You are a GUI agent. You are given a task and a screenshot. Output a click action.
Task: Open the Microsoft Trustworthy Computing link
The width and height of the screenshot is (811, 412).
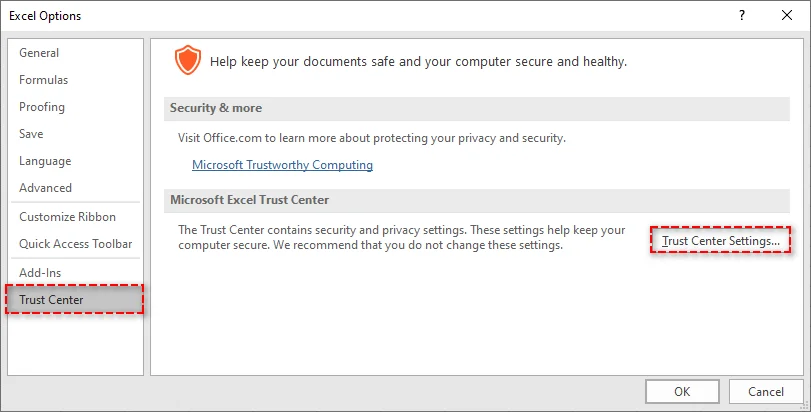[282, 165]
